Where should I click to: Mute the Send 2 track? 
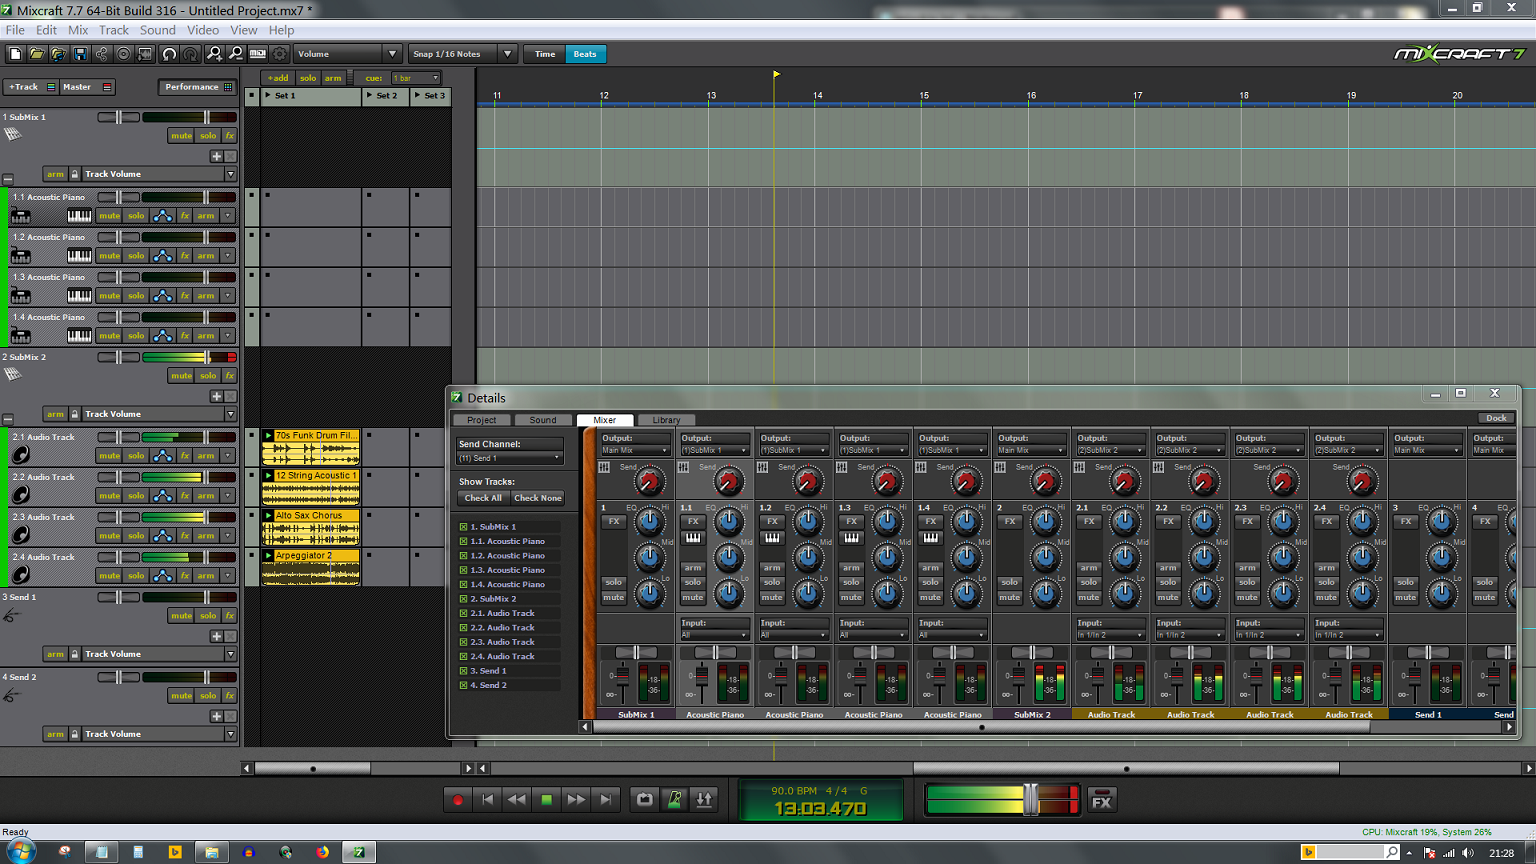[x=181, y=696]
